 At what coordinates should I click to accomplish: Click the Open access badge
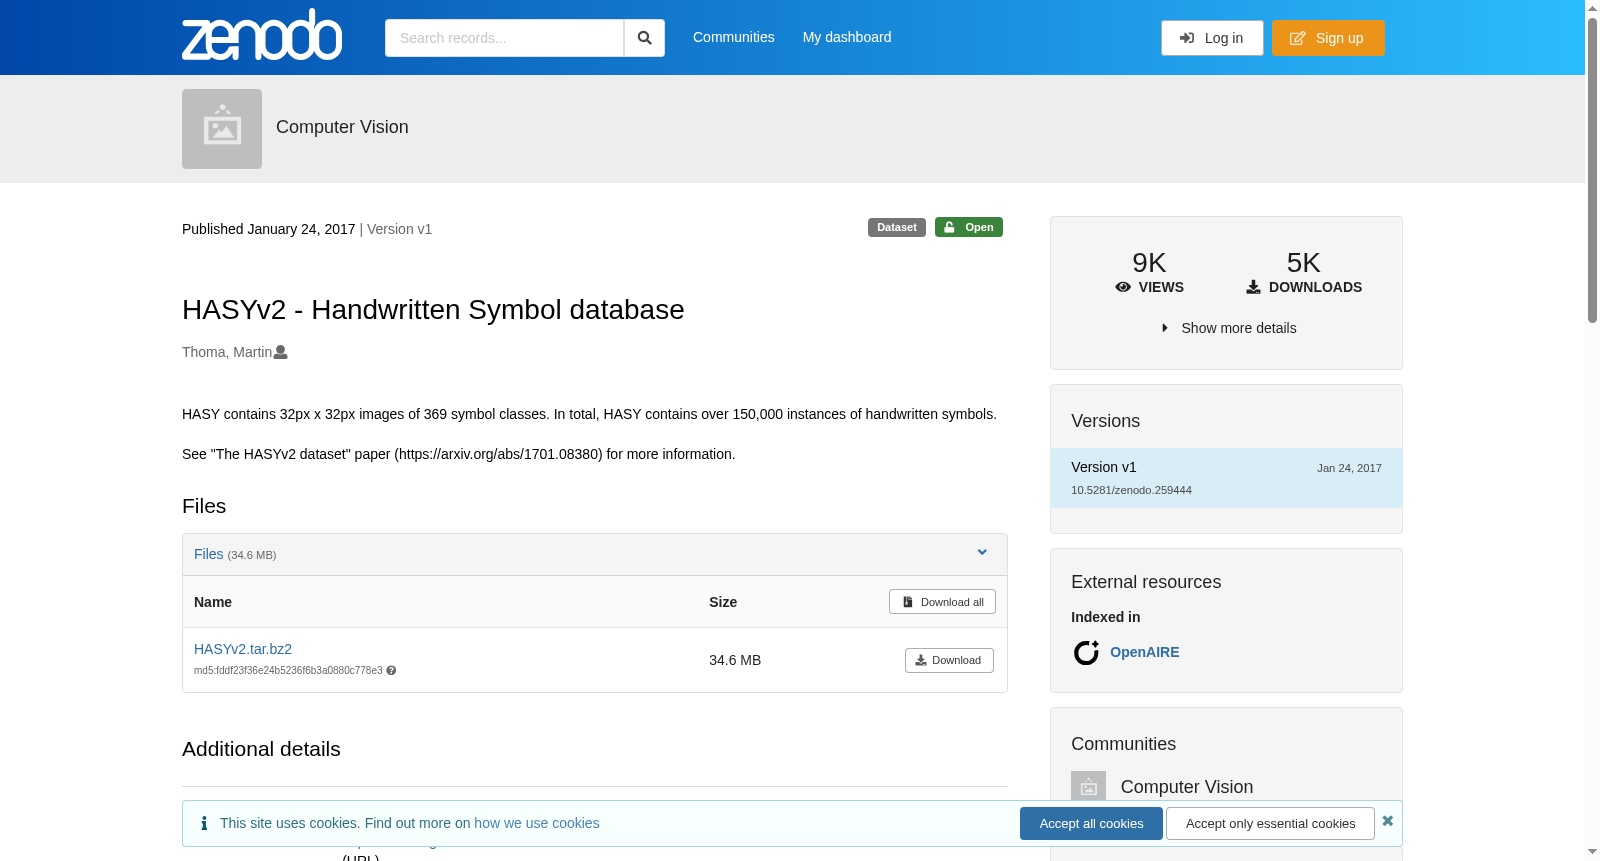coord(969,227)
